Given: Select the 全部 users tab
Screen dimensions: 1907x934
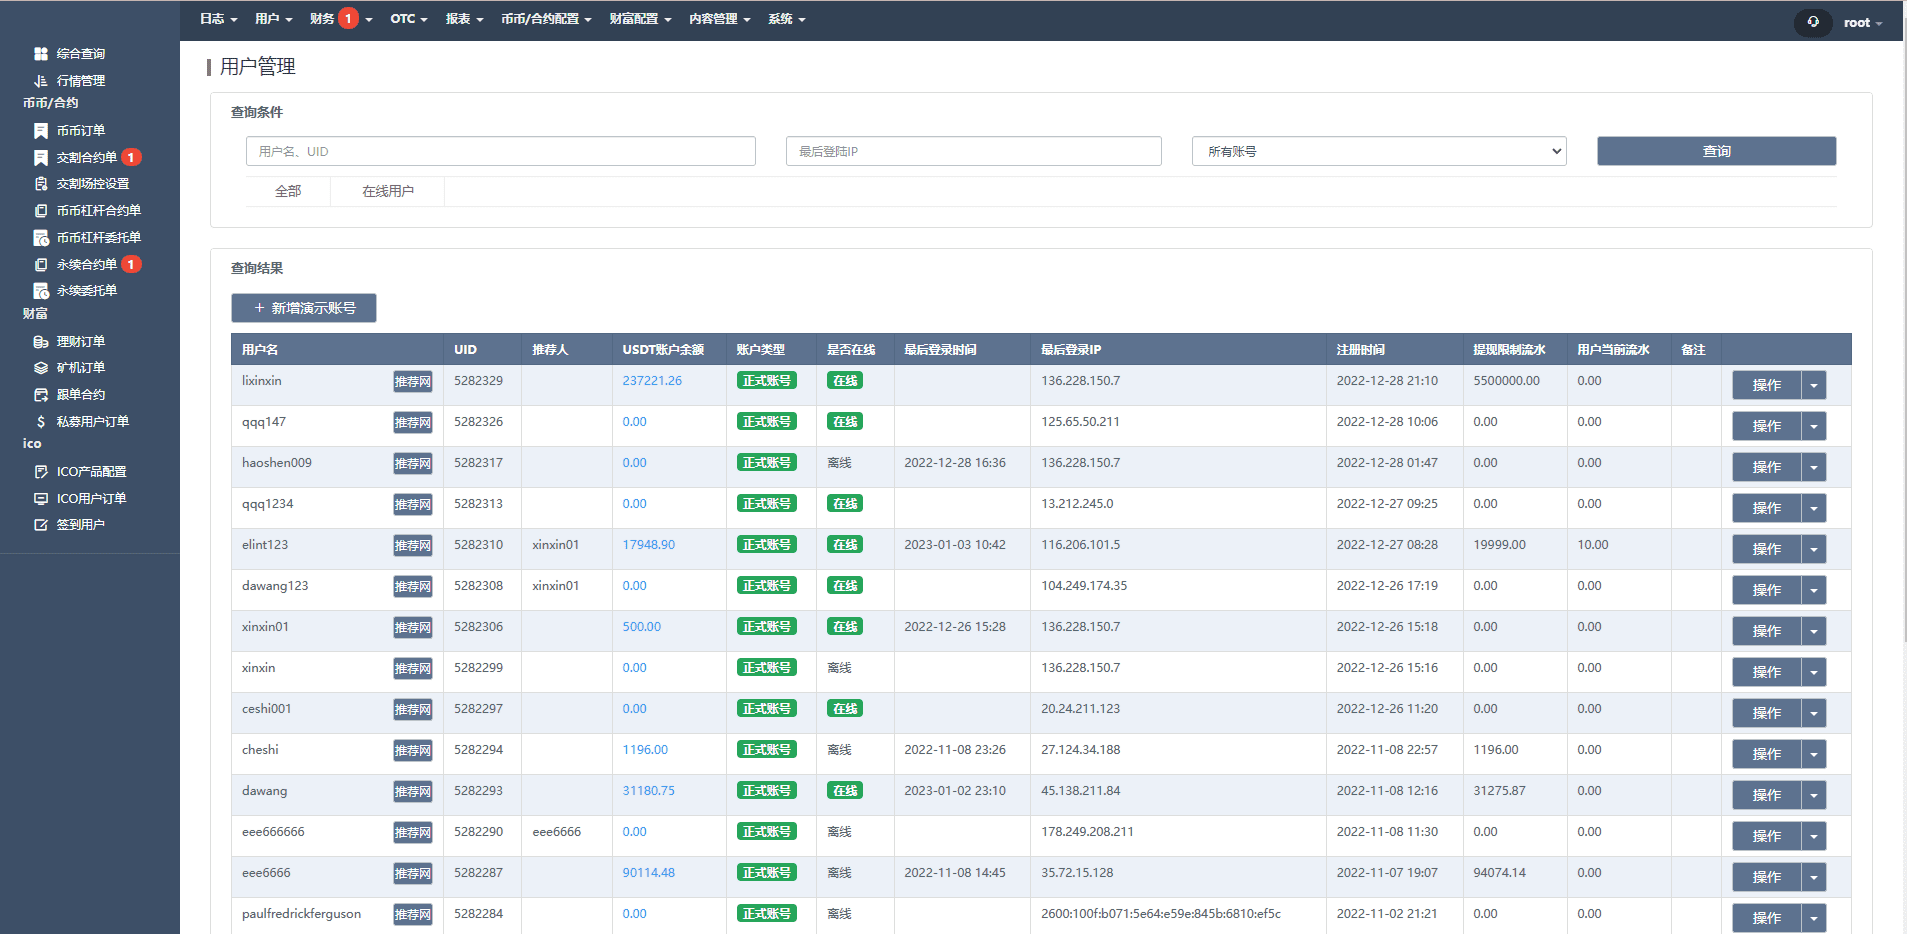Looking at the screenshot, I should (288, 191).
